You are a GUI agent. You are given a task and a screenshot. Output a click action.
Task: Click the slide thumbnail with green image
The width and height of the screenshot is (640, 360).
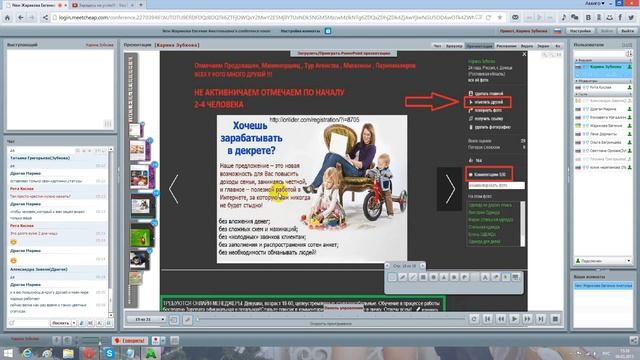click(x=142, y=236)
